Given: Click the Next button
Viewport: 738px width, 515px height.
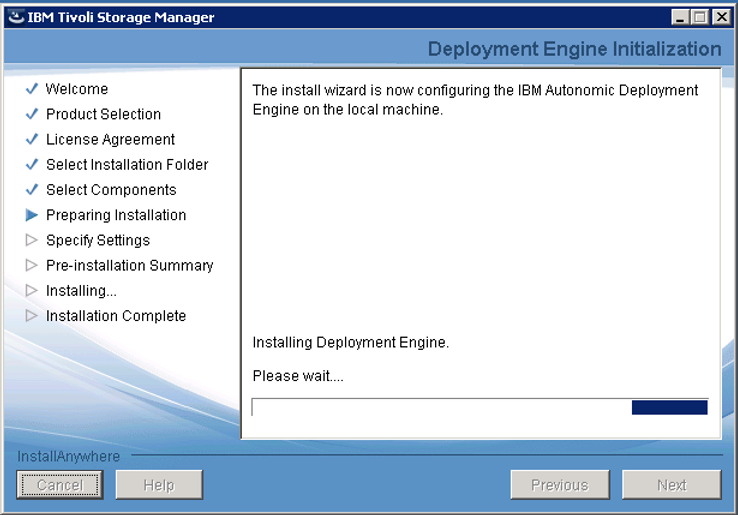Looking at the screenshot, I should (x=672, y=484).
